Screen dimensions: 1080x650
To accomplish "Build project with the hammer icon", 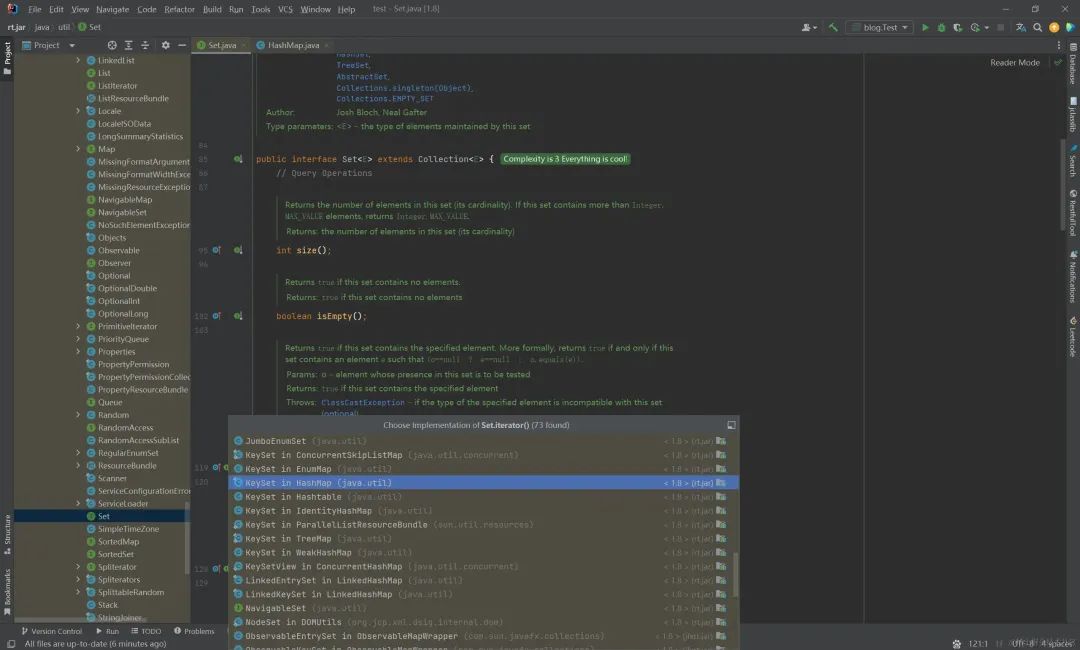I will [833, 28].
